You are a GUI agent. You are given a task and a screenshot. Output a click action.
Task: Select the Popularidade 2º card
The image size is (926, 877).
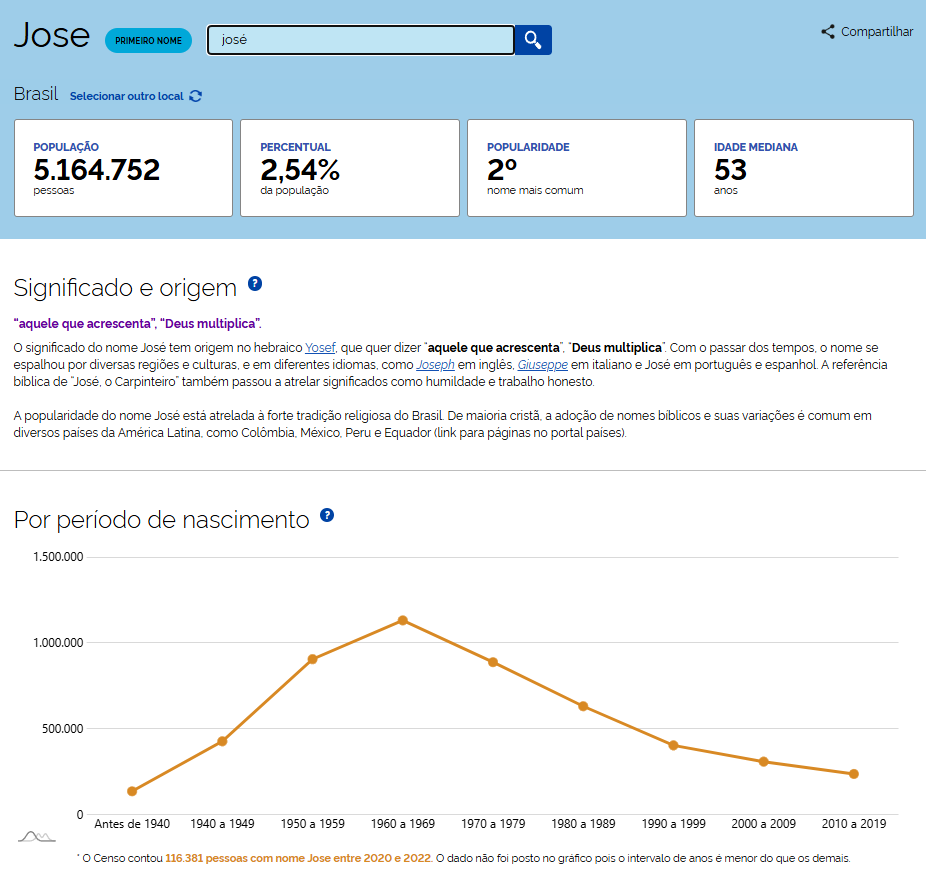(x=577, y=168)
